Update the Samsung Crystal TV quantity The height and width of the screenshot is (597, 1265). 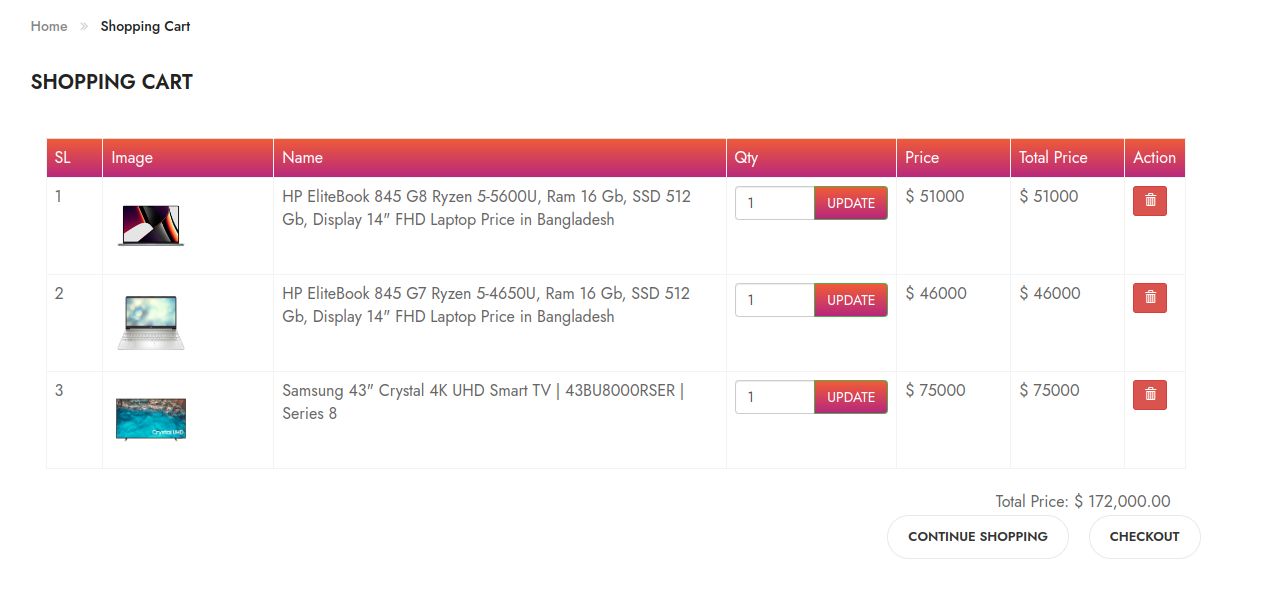click(x=850, y=397)
